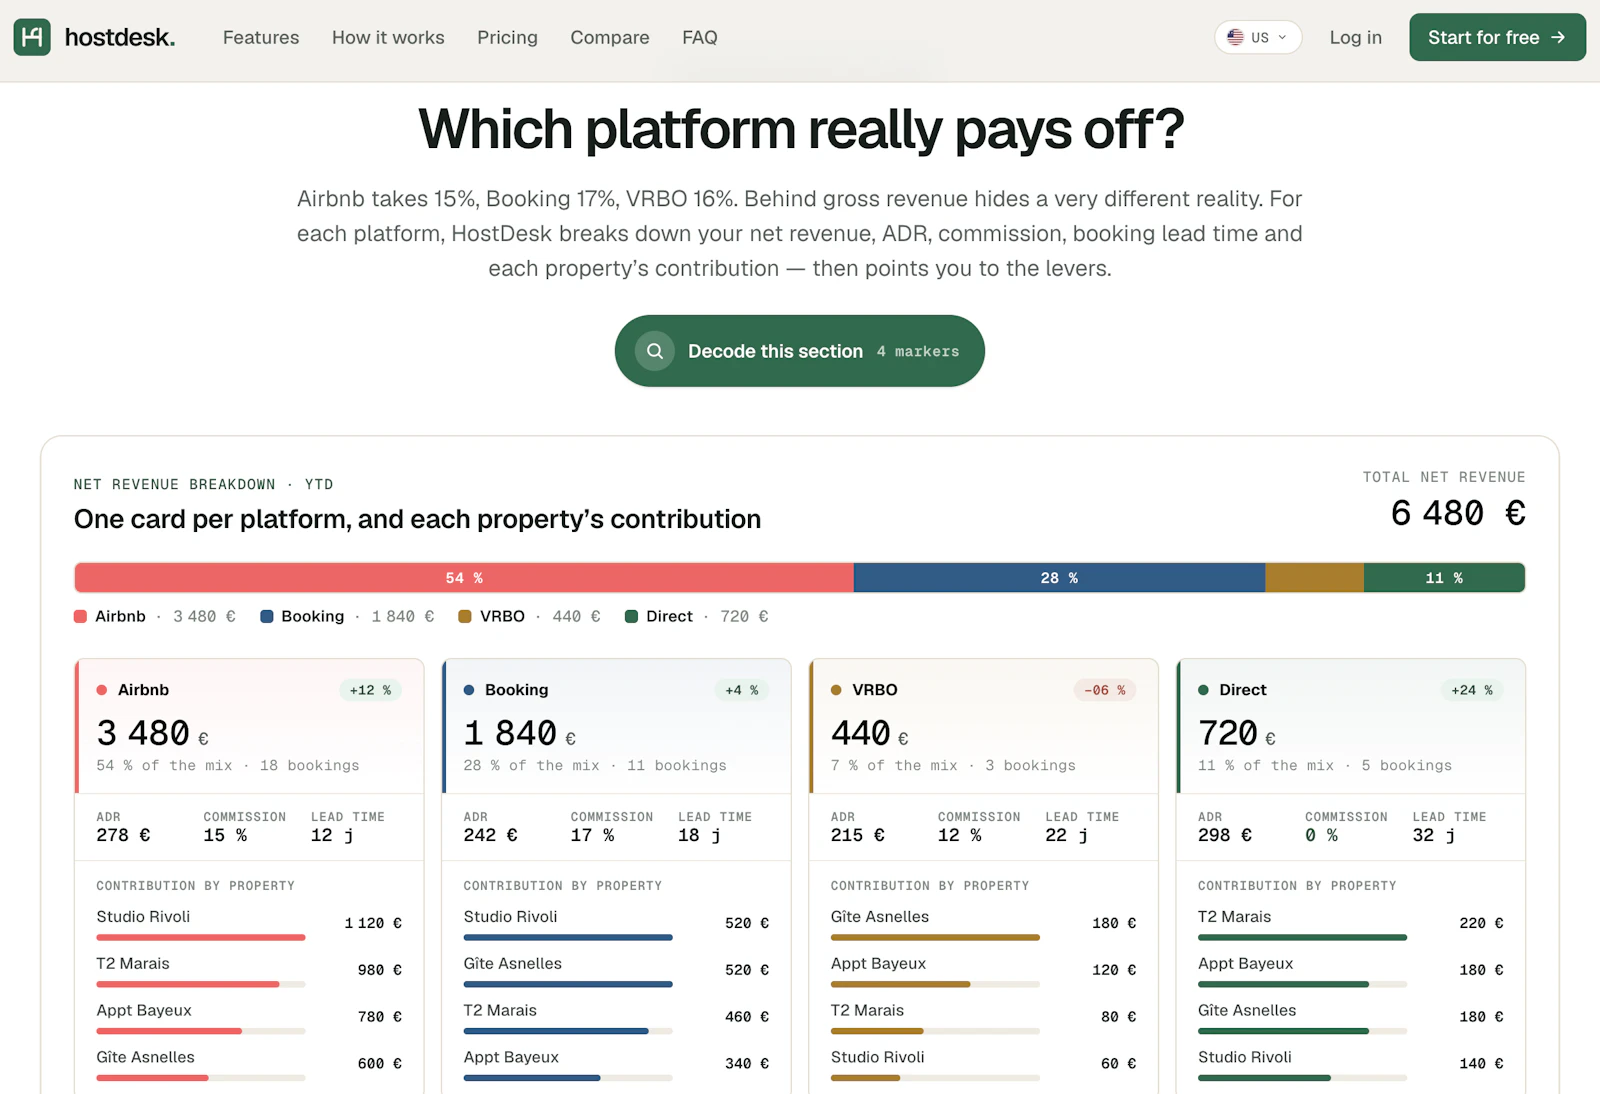Click the Booking card title
Image resolution: width=1600 pixels, height=1094 pixels.
(516, 690)
